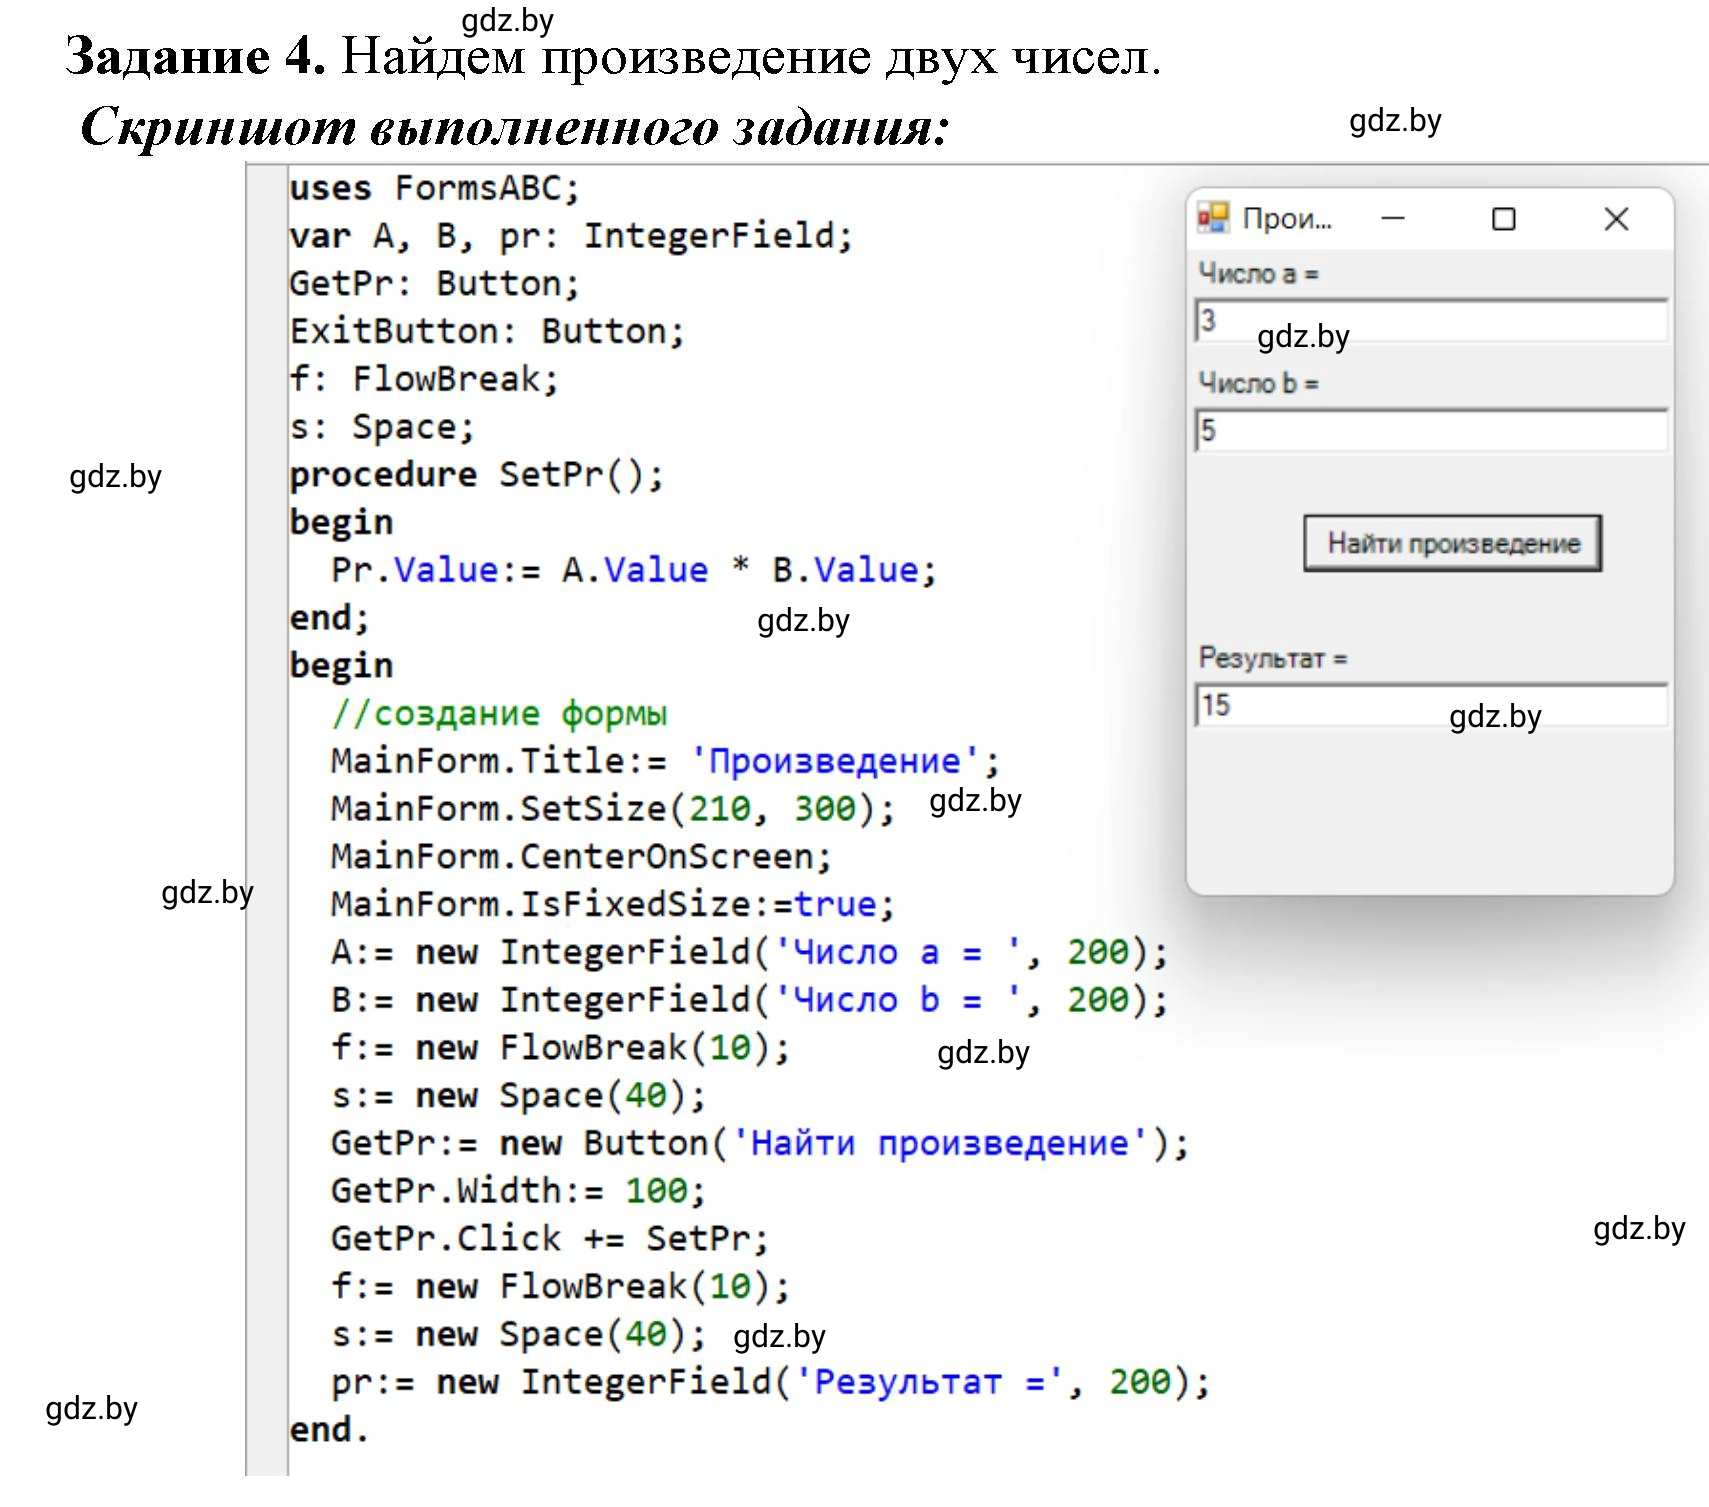The width and height of the screenshot is (1709, 1507).
Task: Click the line 'MainForm.IsFixedSize:=true;'
Action: click(613, 904)
